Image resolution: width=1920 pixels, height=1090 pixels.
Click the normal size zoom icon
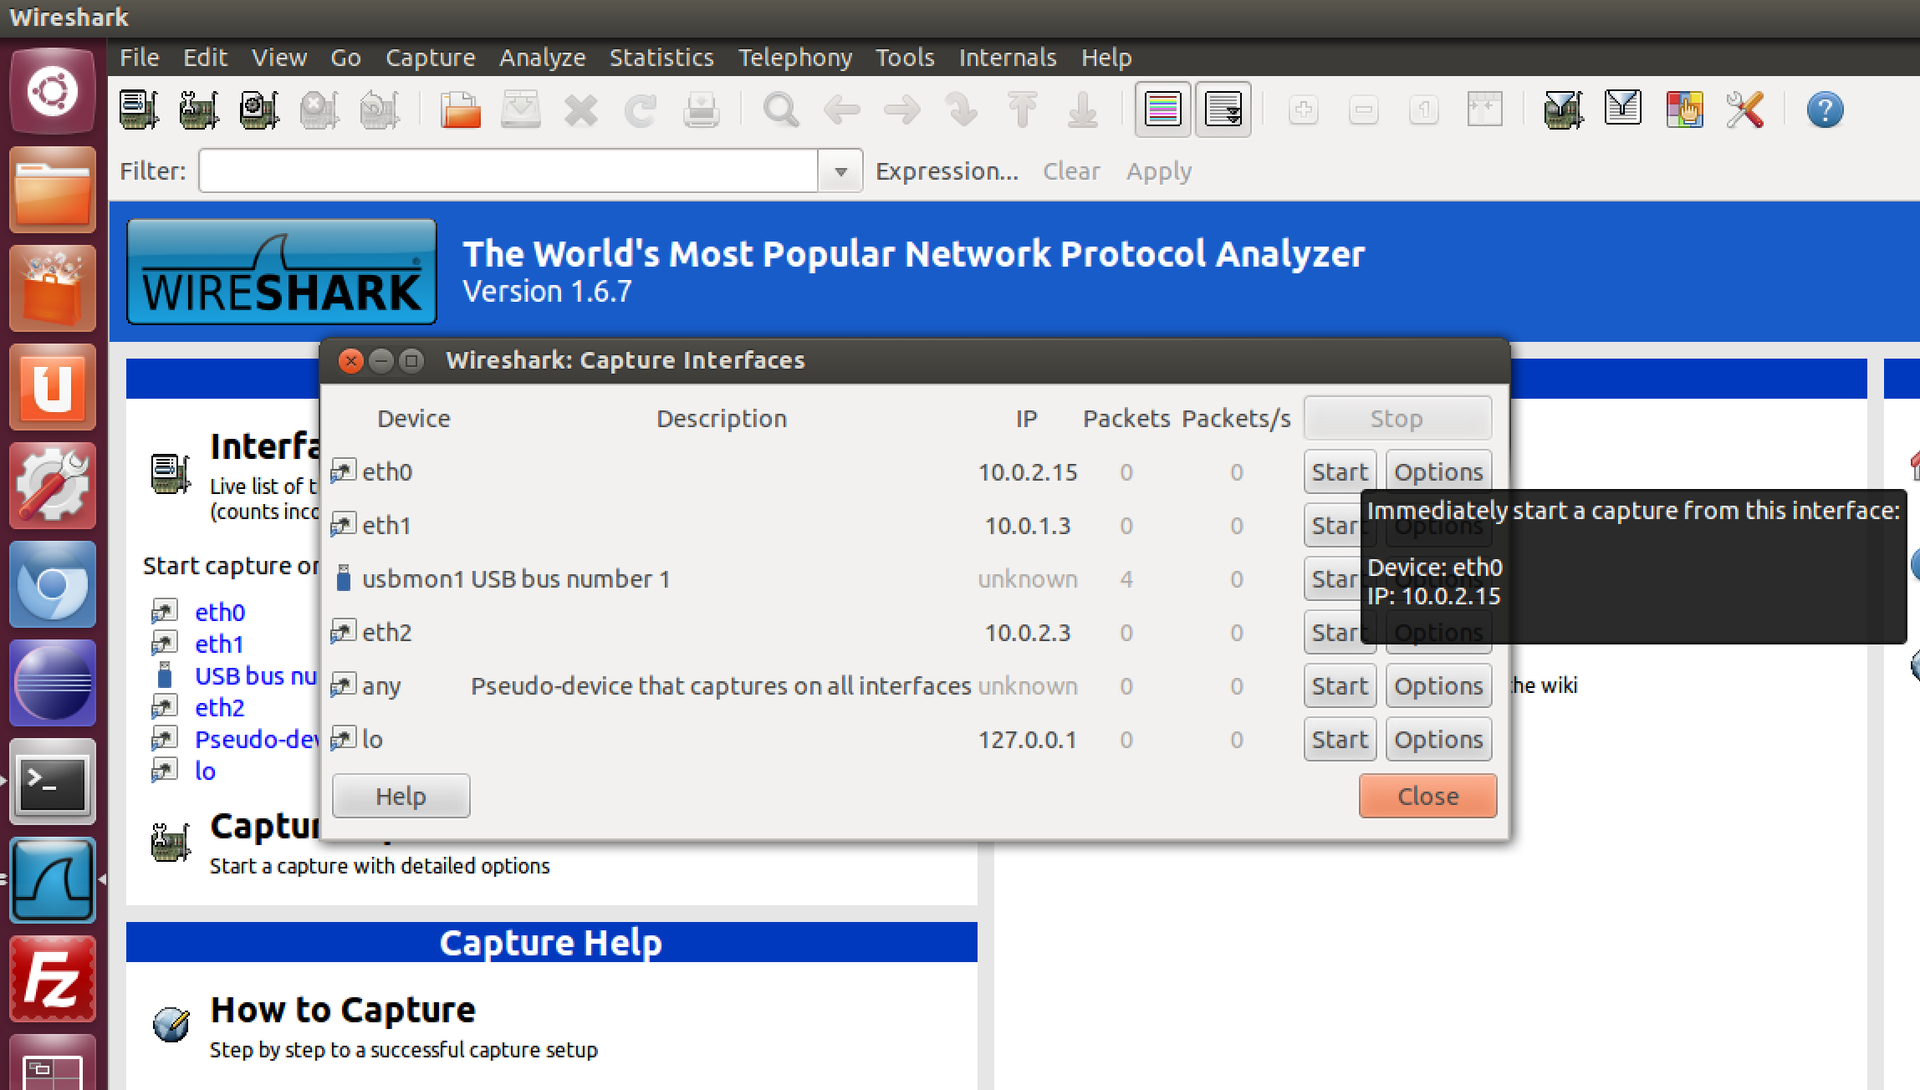[1424, 110]
